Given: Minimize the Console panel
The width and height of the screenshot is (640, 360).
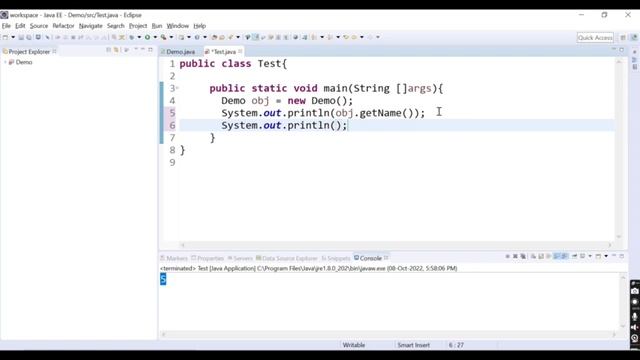Looking at the screenshot, I should (x=614, y=256).
